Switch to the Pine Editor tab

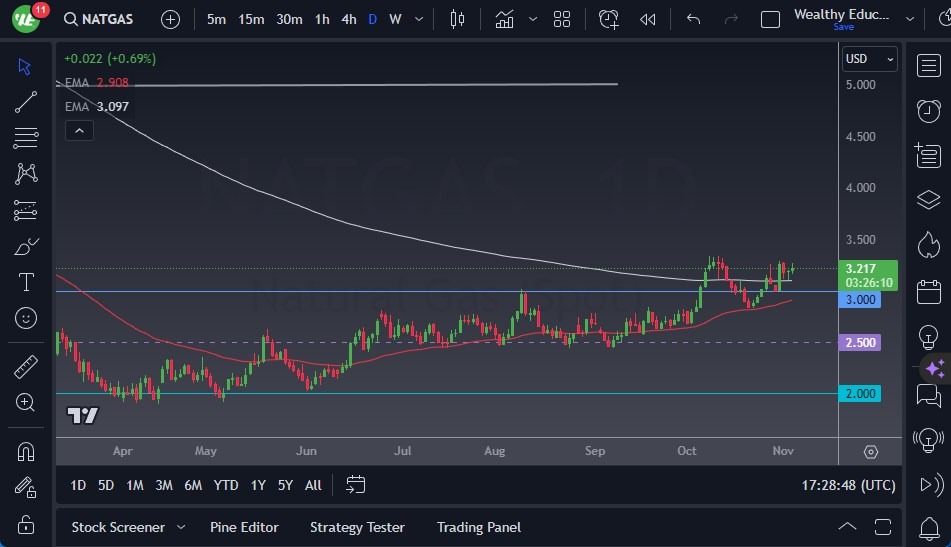[244, 527]
